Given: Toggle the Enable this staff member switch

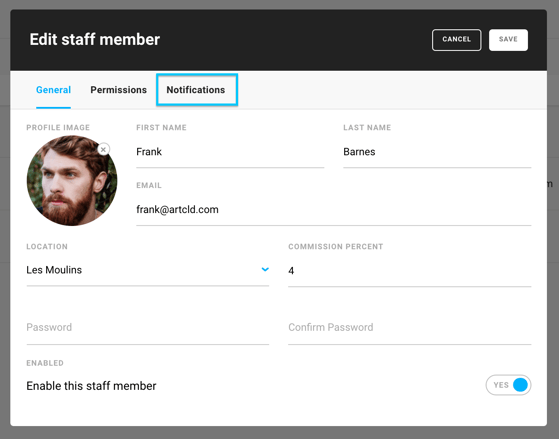Looking at the screenshot, I should (508, 385).
